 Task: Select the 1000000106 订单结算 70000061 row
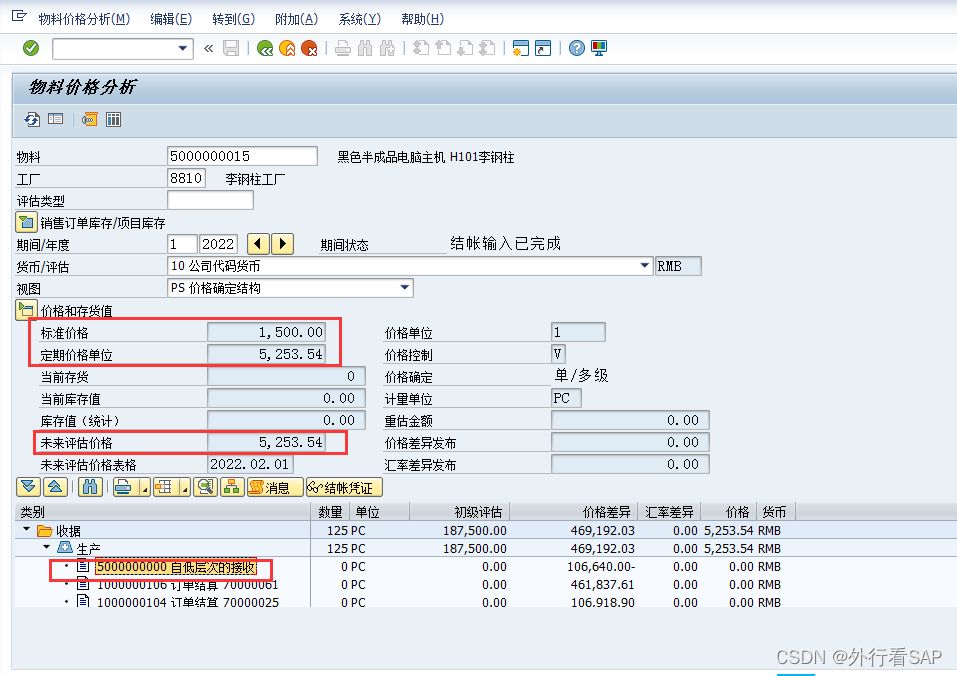click(x=187, y=584)
